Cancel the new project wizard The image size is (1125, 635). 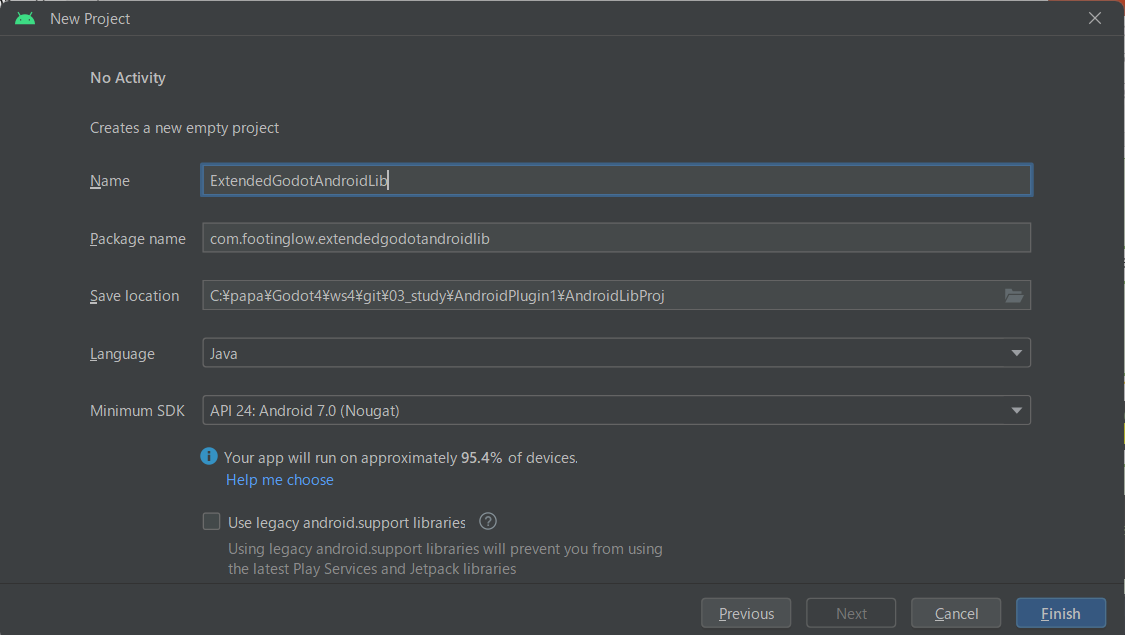point(956,613)
